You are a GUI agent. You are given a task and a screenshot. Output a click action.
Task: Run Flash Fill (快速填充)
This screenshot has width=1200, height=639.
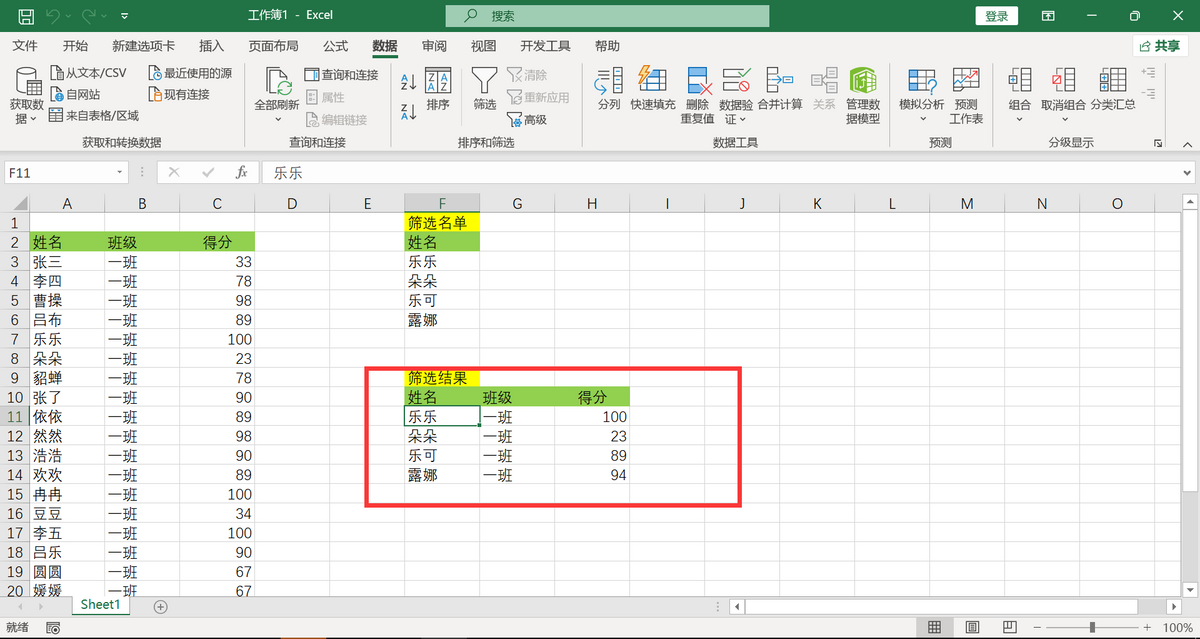[652, 88]
